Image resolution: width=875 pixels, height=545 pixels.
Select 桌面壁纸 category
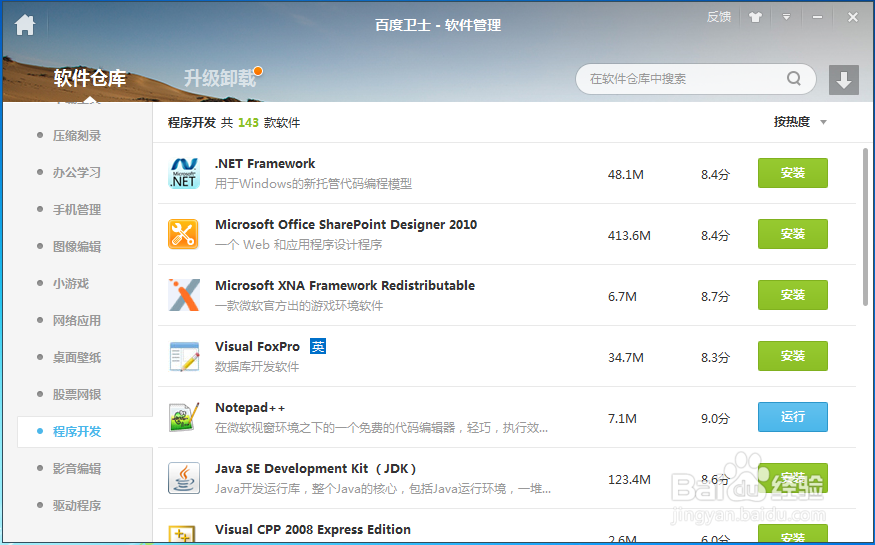77,358
